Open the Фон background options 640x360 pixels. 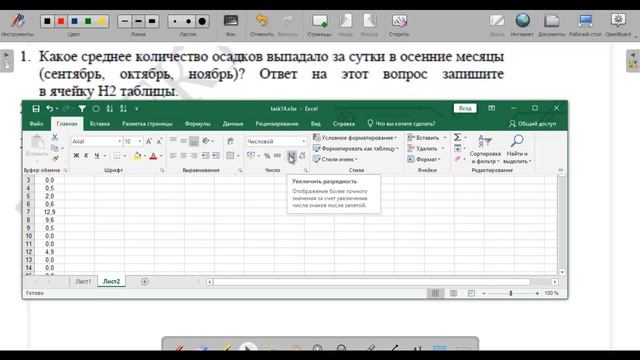coord(231,21)
